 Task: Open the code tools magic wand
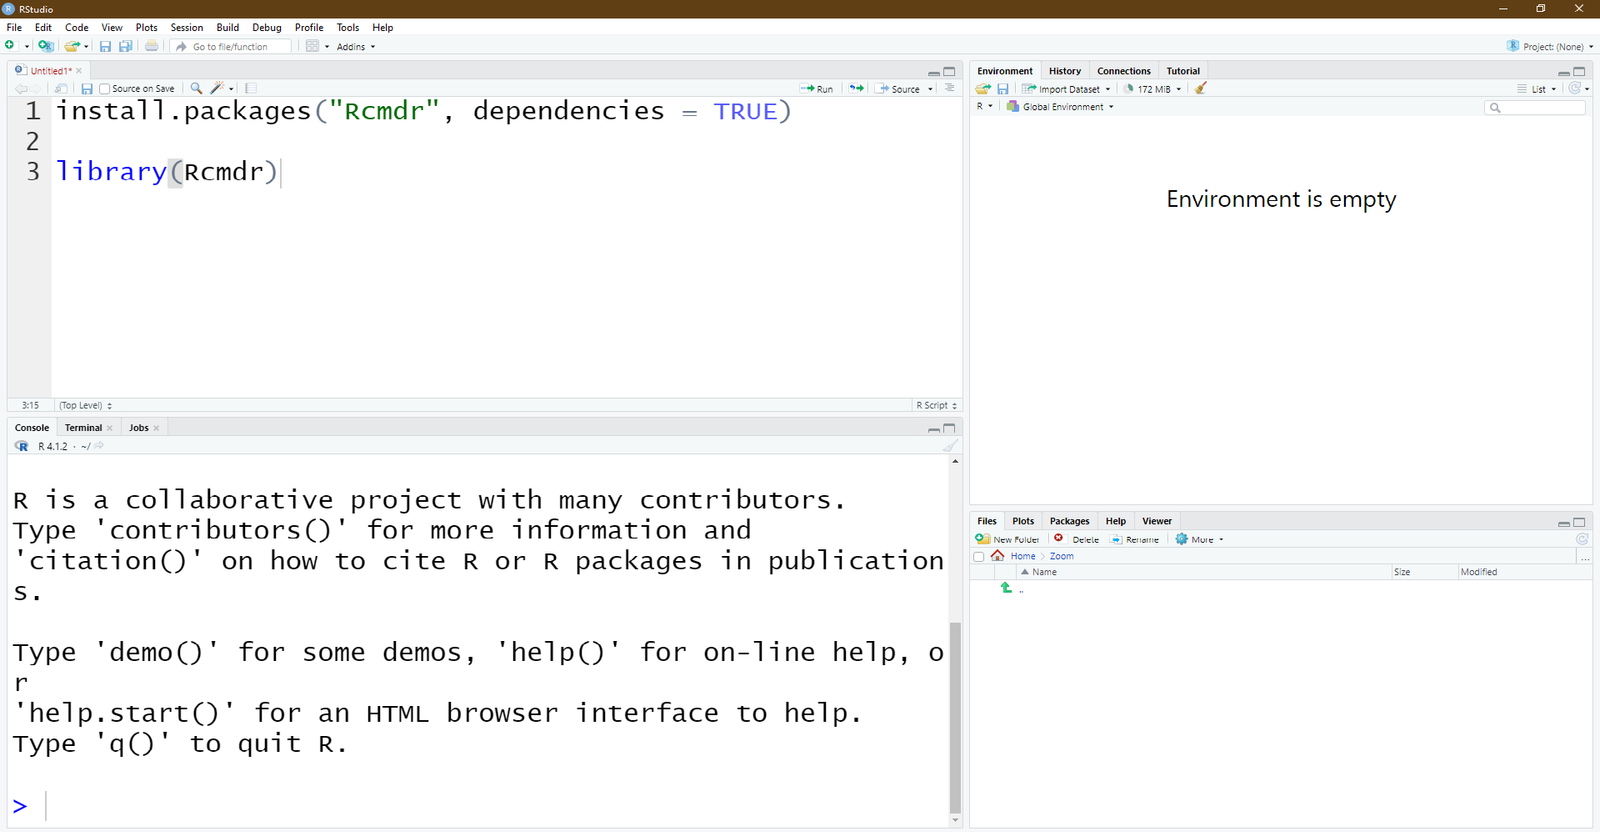(217, 88)
